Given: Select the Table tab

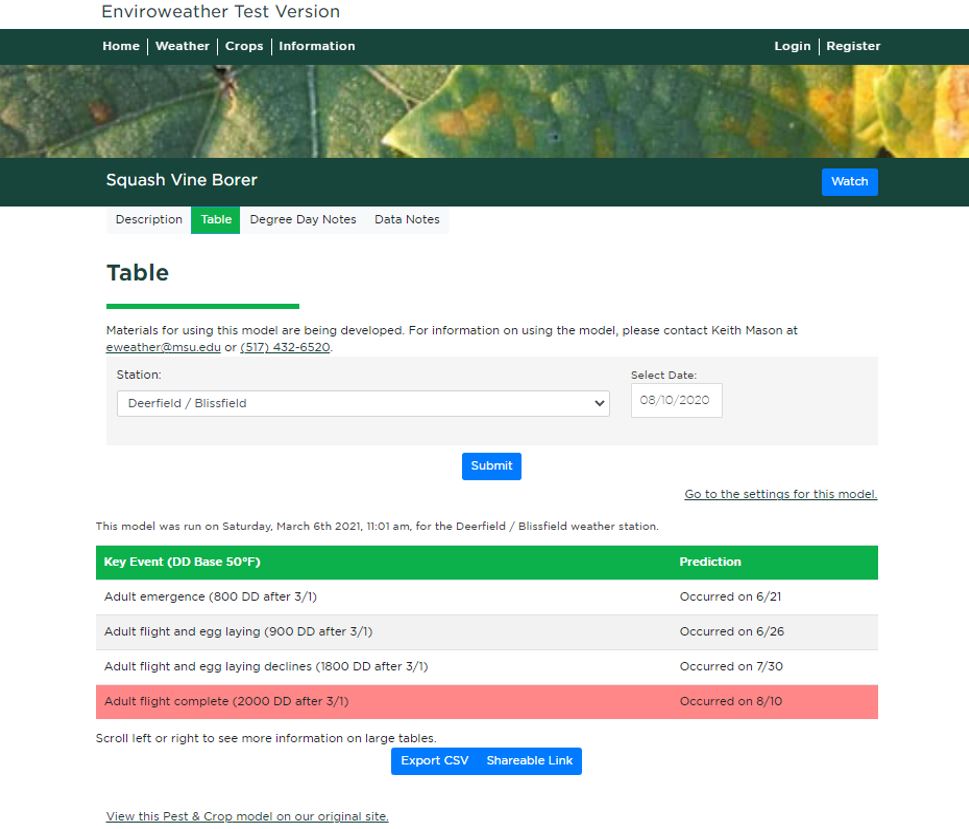Looking at the screenshot, I should (x=216, y=220).
